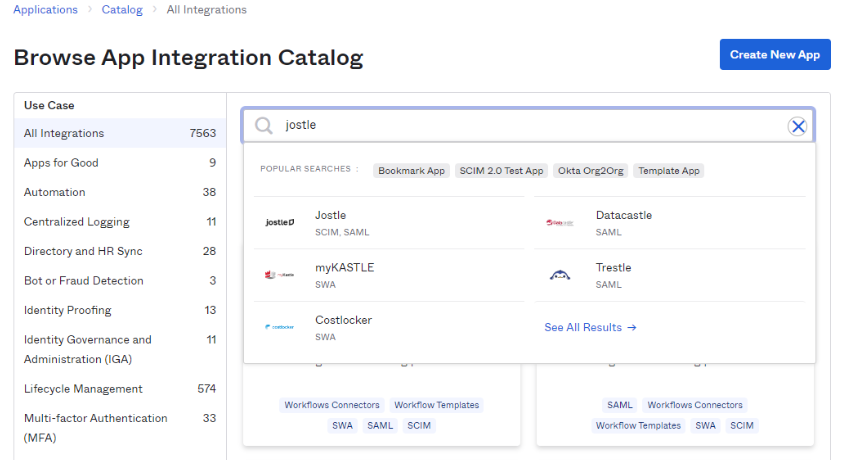This screenshot has width=847, height=460.
Task: Click the SWA tag on right card
Action: (705, 425)
